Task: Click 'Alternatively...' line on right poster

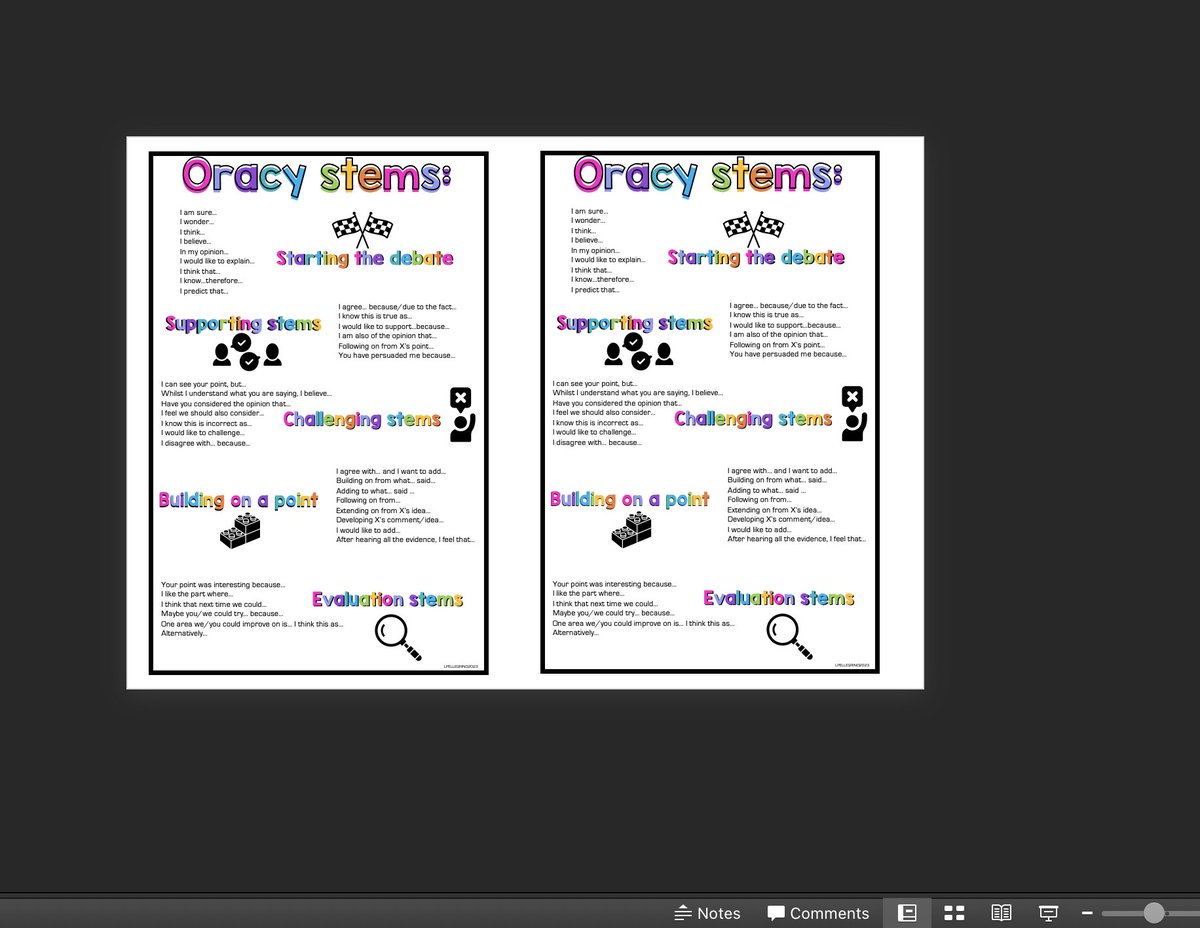Action: (575, 633)
